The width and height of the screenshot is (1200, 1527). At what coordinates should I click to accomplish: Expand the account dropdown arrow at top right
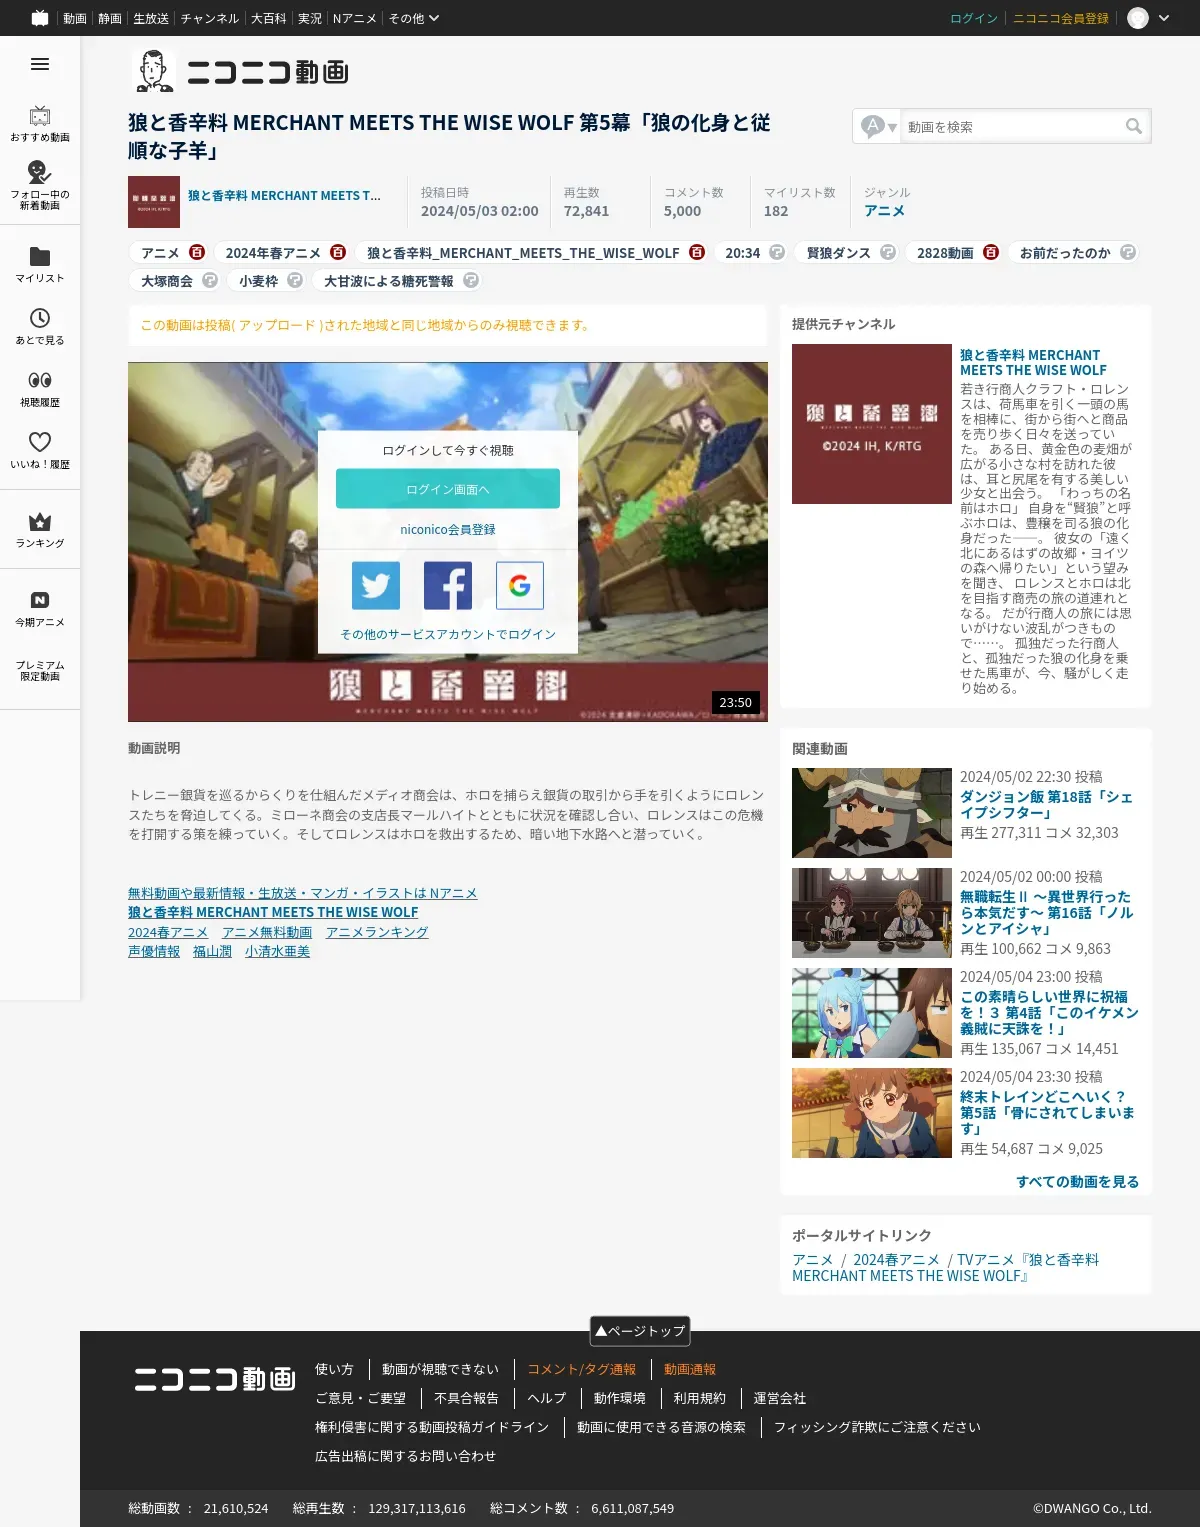(1164, 18)
